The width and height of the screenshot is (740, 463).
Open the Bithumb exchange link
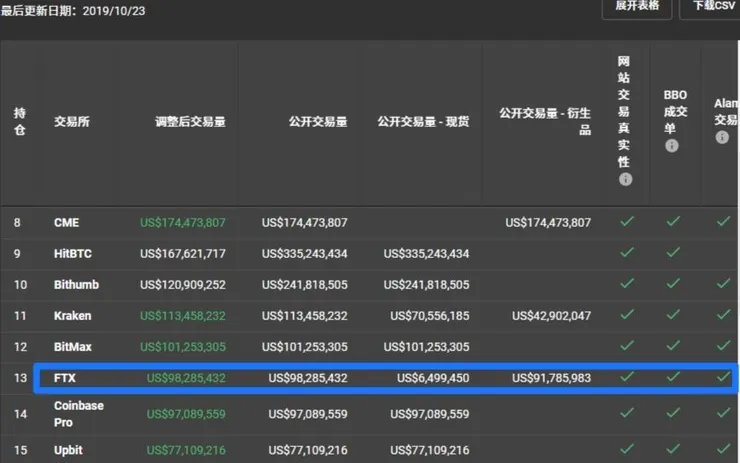76,285
